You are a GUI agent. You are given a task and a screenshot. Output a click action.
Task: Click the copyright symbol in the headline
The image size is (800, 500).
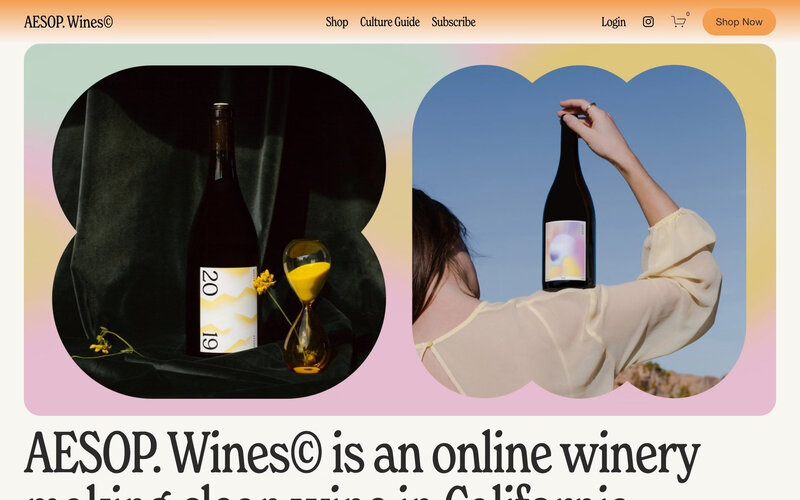coord(305,452)
